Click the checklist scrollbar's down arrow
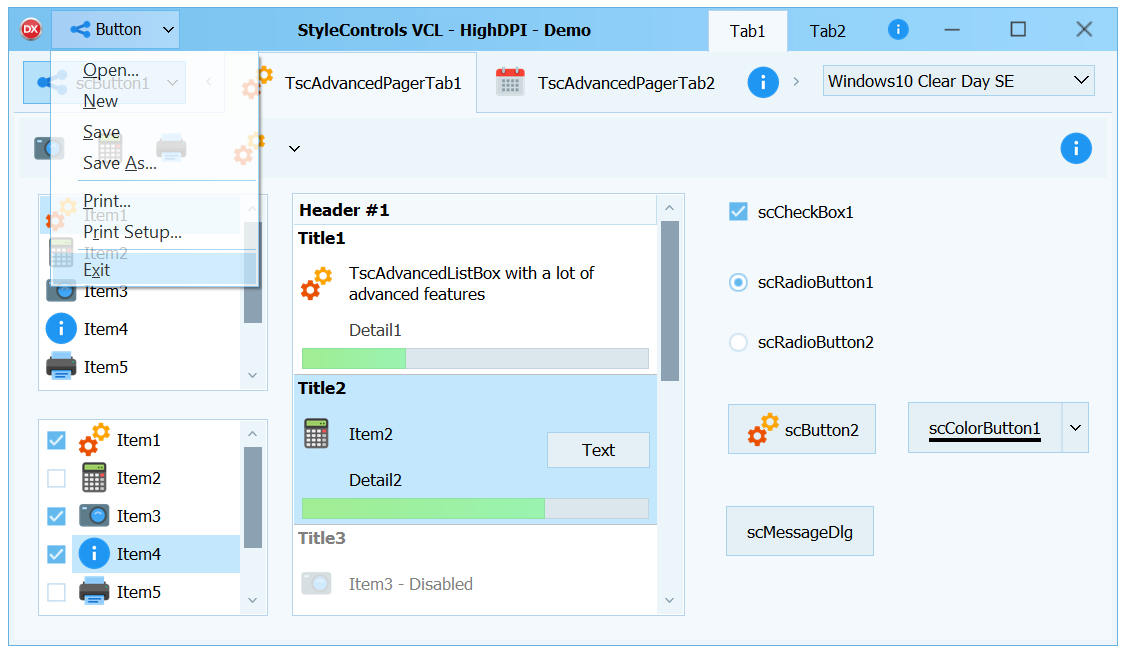1125x651 pixels. click(x=252, y=600)
